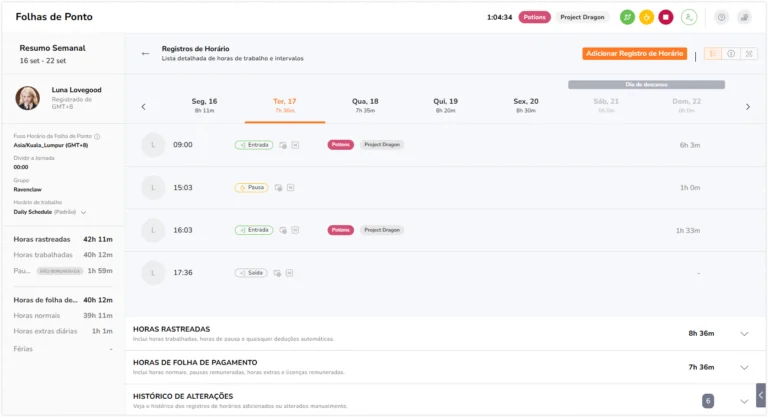The width and height of the screenshot is (768, 417).
Task: Click the M icon on the 15:03 row
Action: (290, 188)
